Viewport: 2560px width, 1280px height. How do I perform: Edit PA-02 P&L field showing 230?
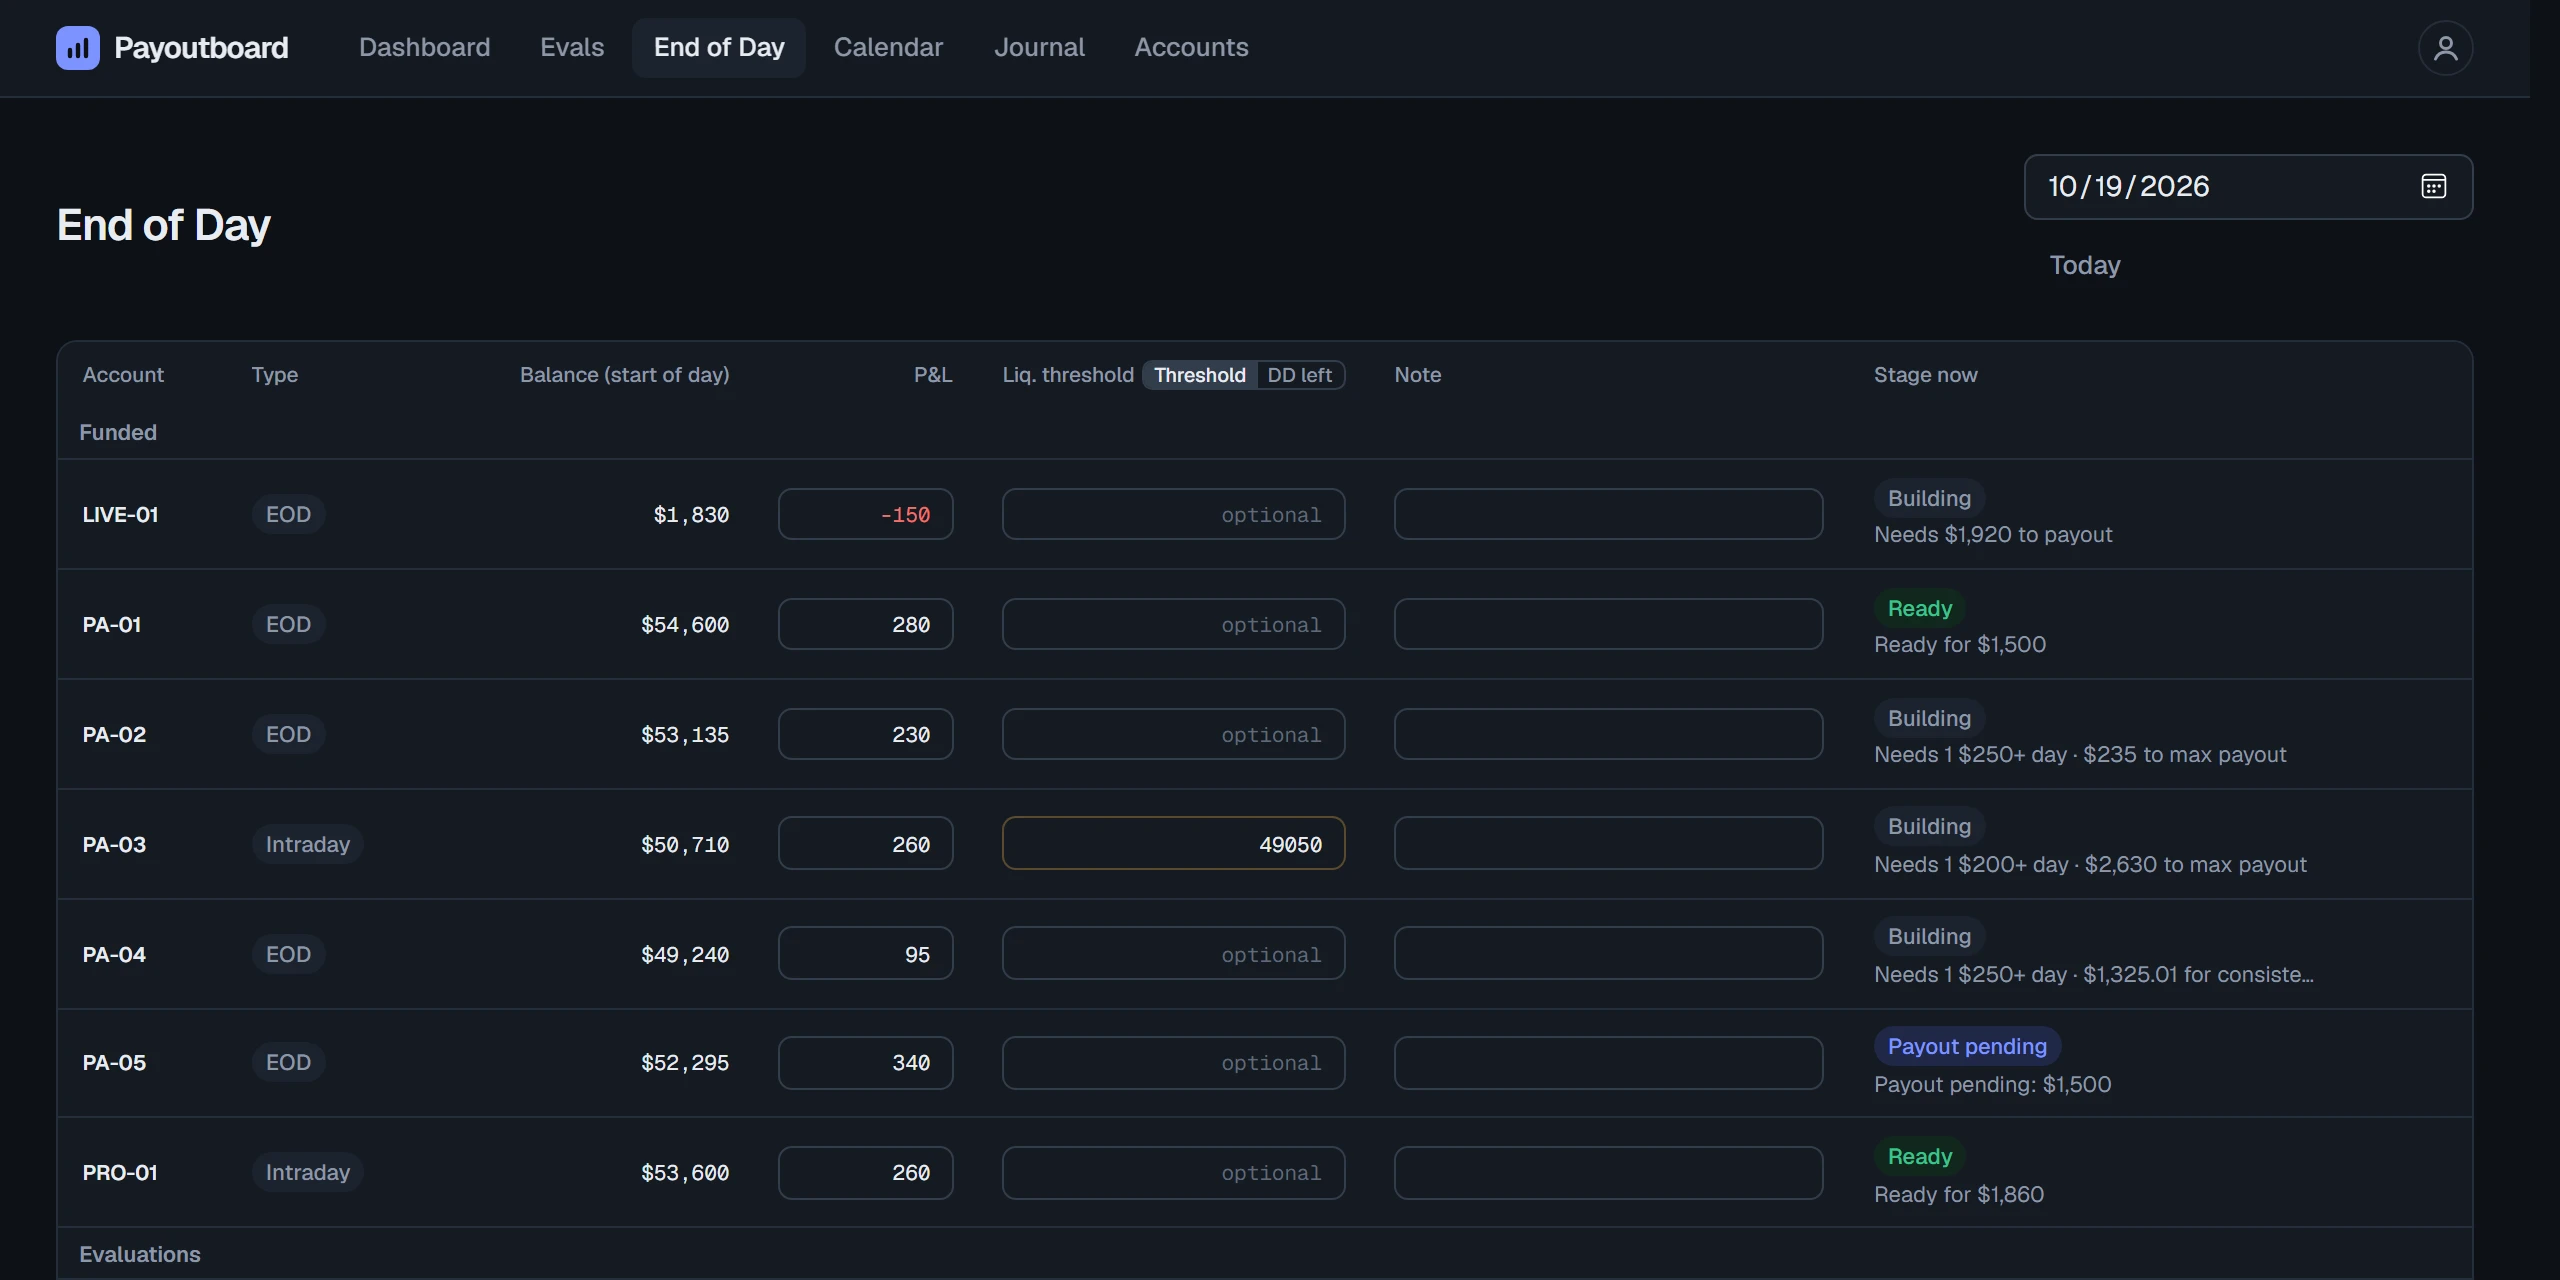[x=865, y=734]
